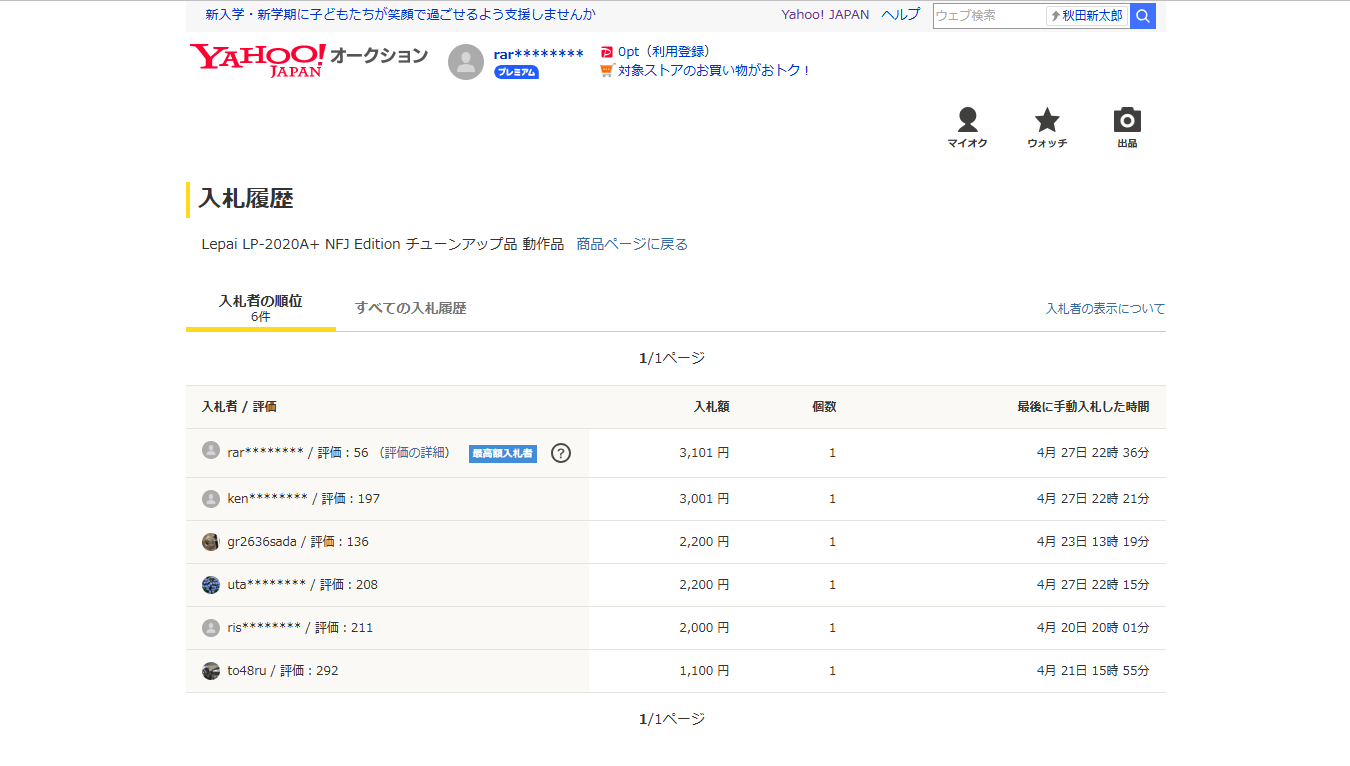Select the 入札者の順位 tab
1350x766 pixels.
tap(260, 307)
